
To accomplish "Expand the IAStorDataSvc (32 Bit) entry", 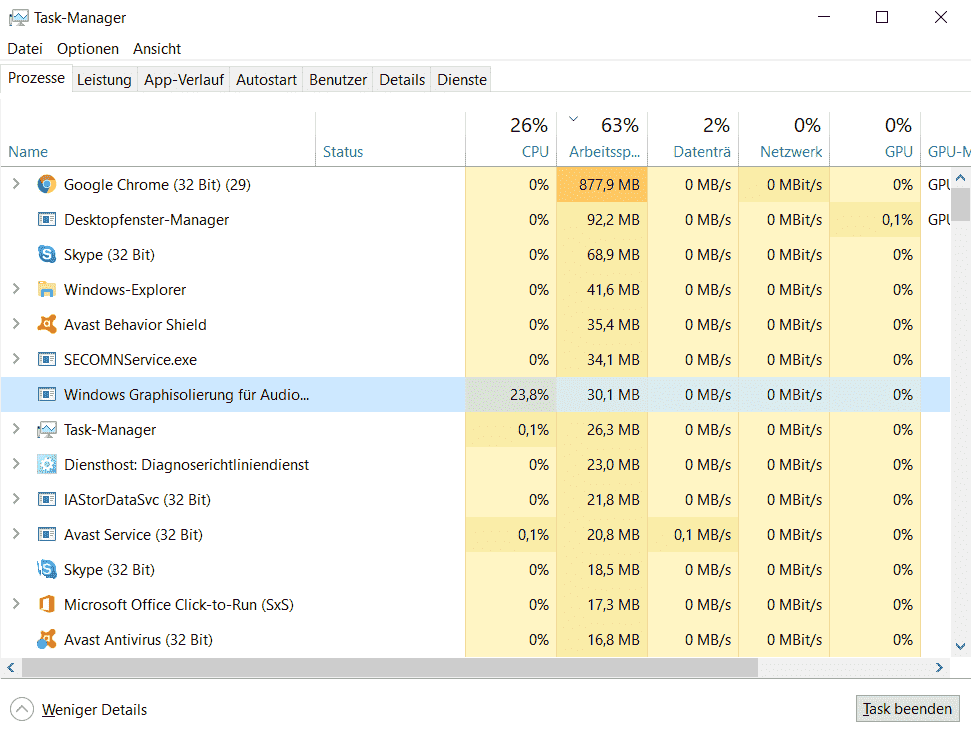I will pos(16,499).
